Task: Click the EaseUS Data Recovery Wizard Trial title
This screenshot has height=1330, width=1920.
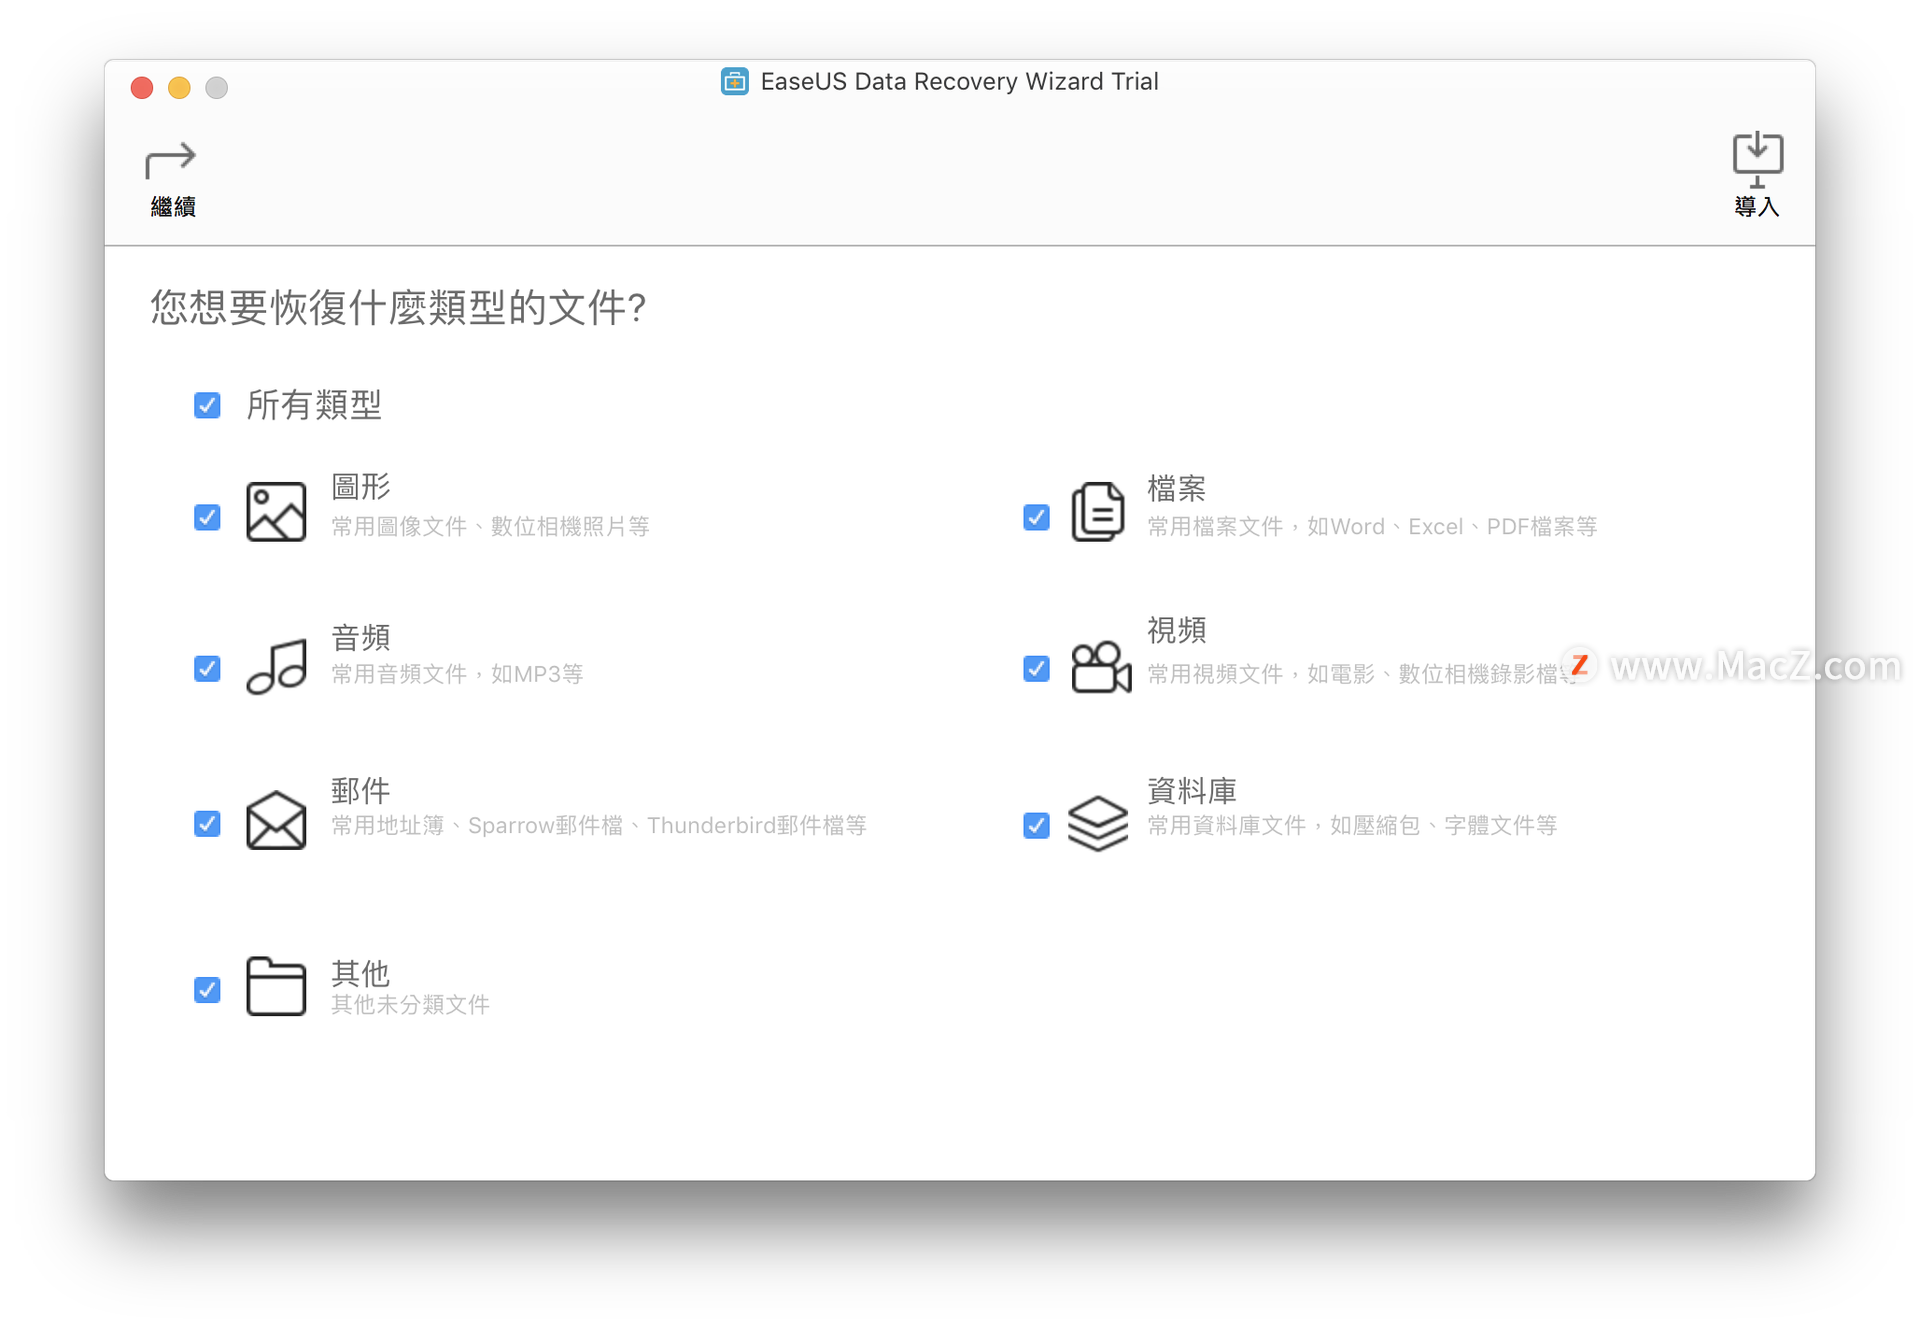Action: pyautogui.click(x=959, y=82)
